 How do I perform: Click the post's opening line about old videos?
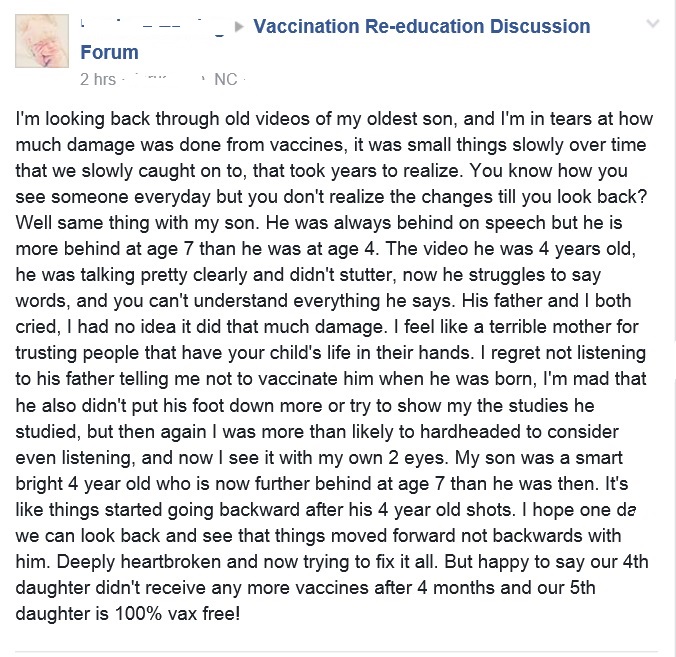(334, 119)
